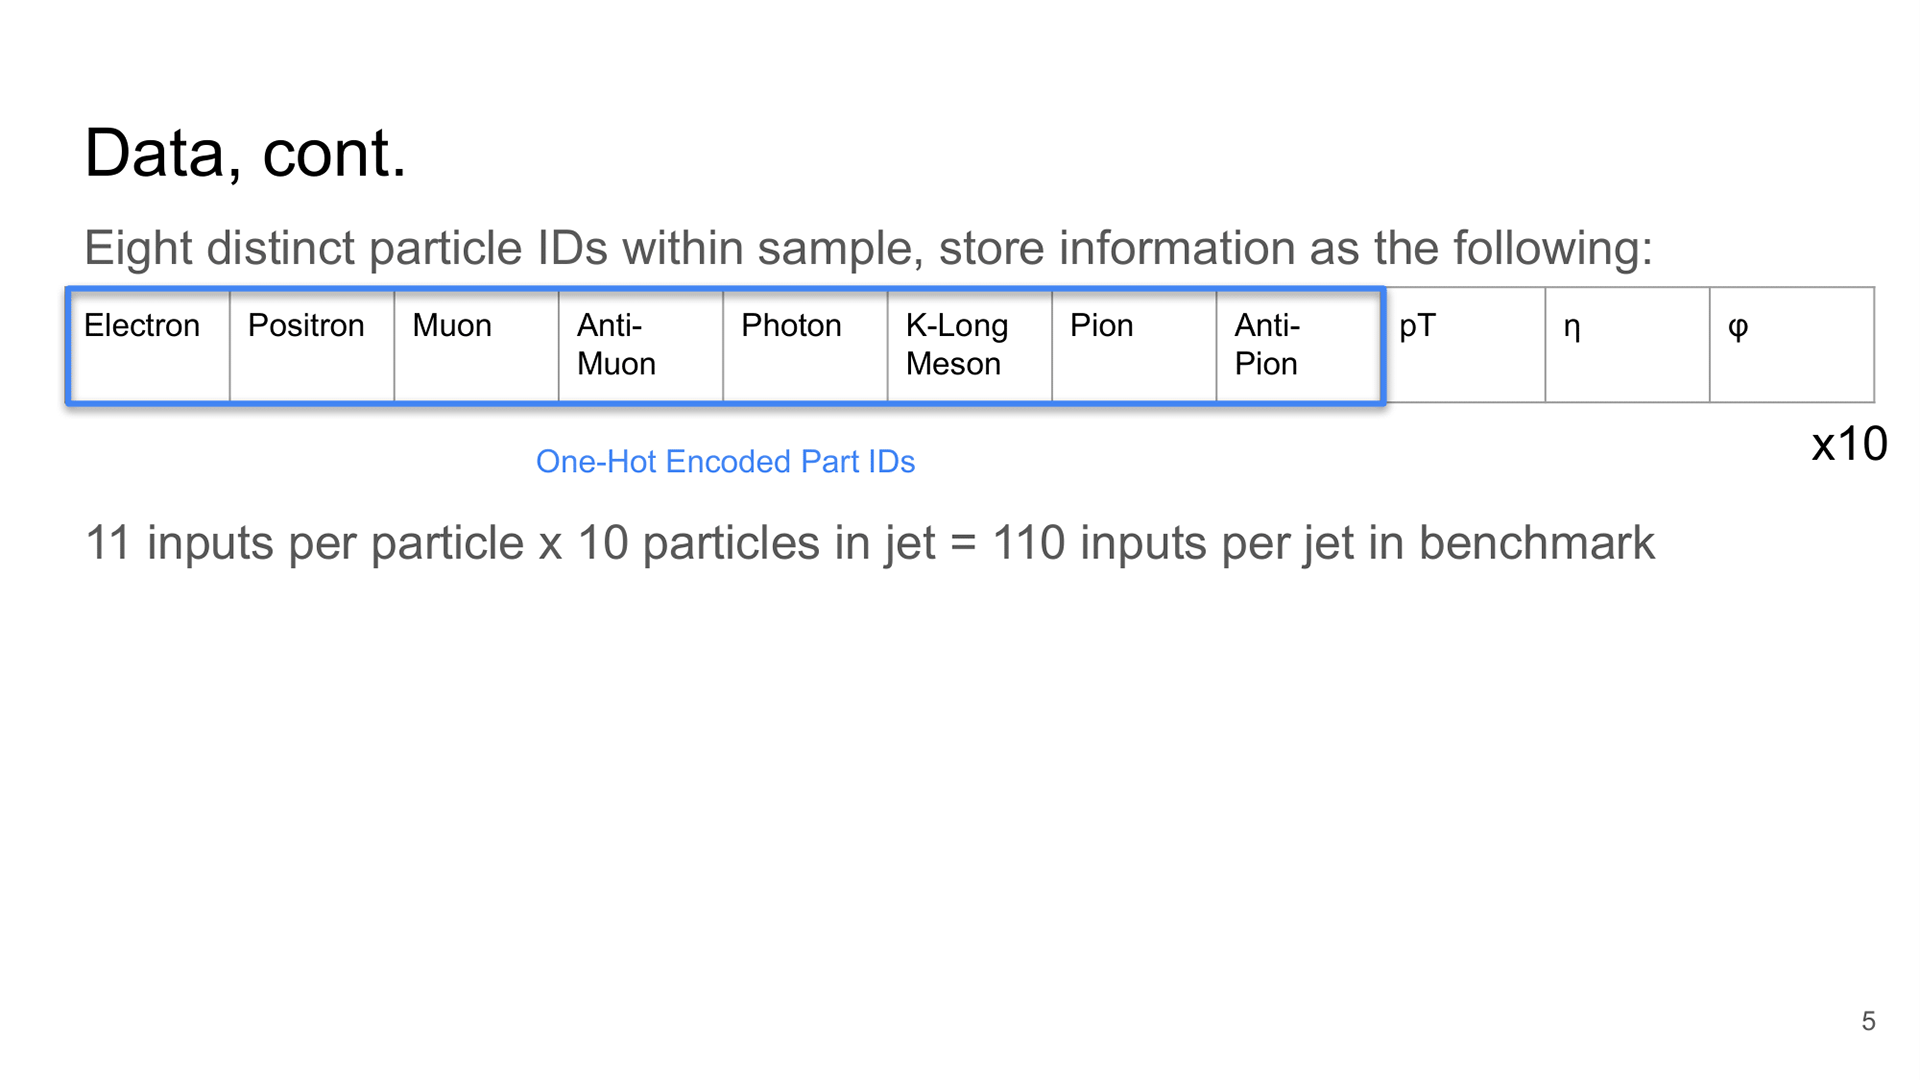Click the pT column cell
1920x1080 pixels.
[1464, 345]
